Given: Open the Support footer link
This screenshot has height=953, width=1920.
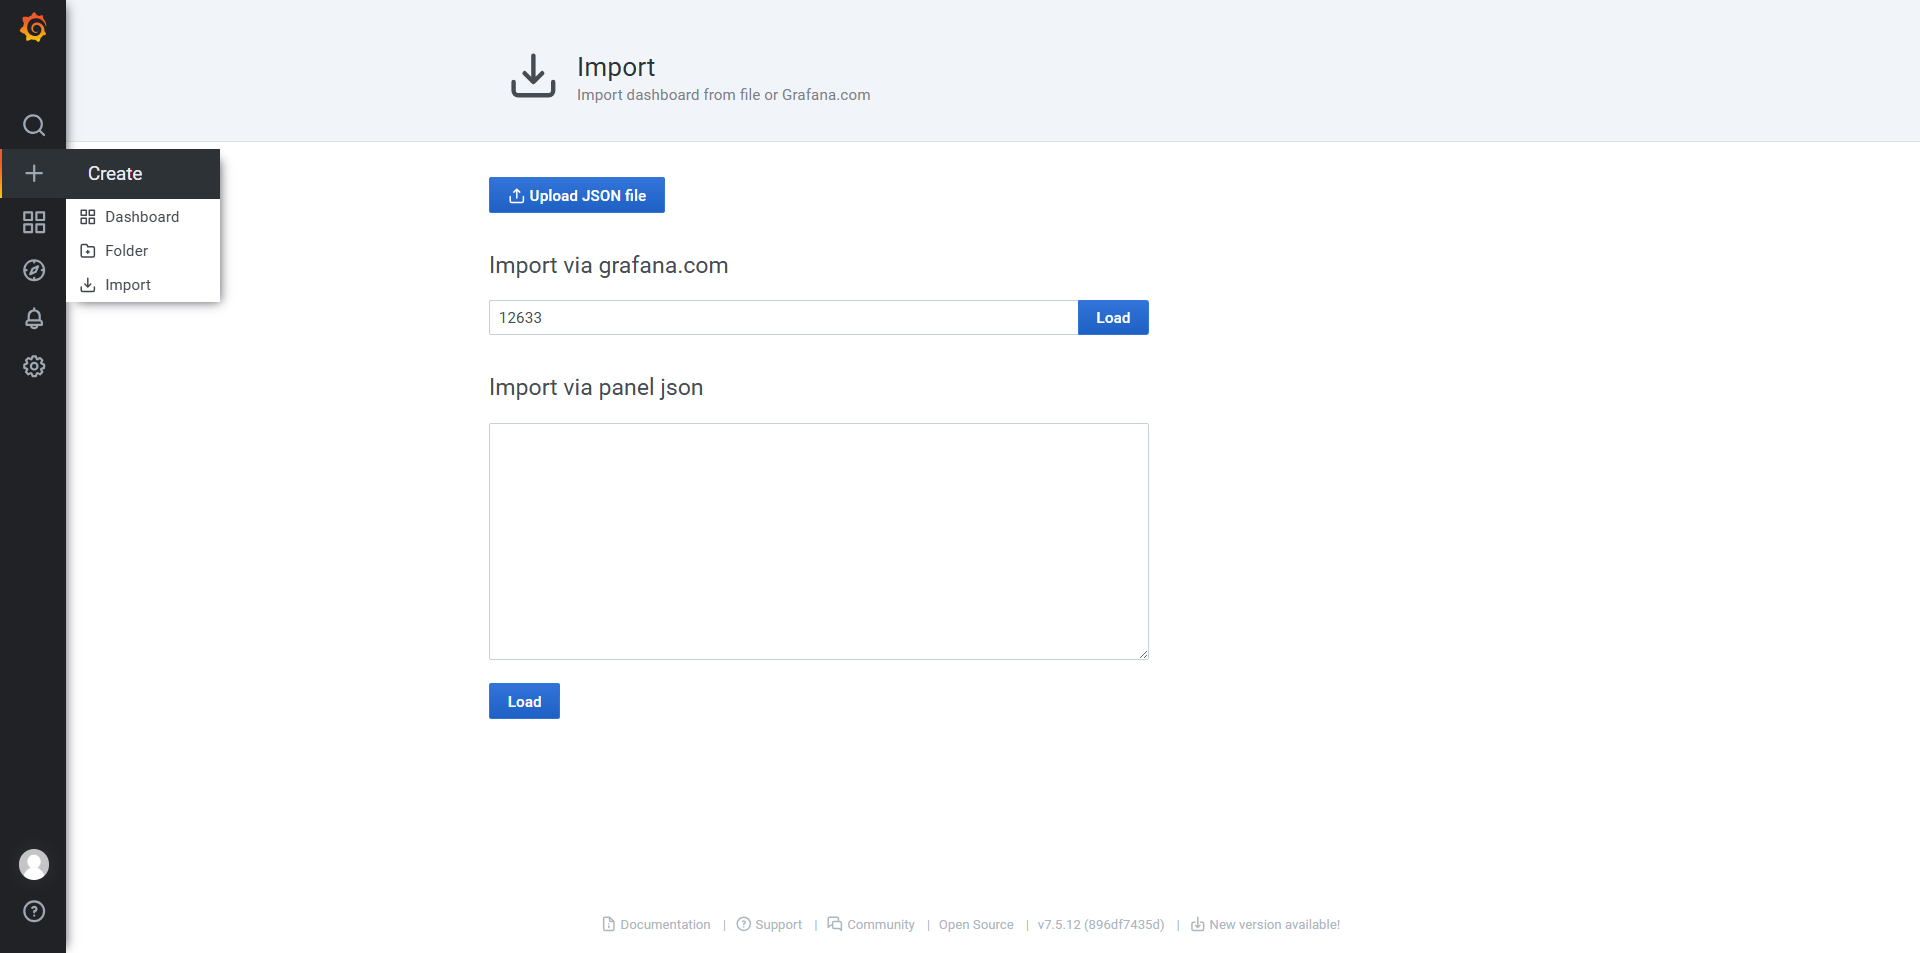Looking at the screenshot, I should (769, 924).
